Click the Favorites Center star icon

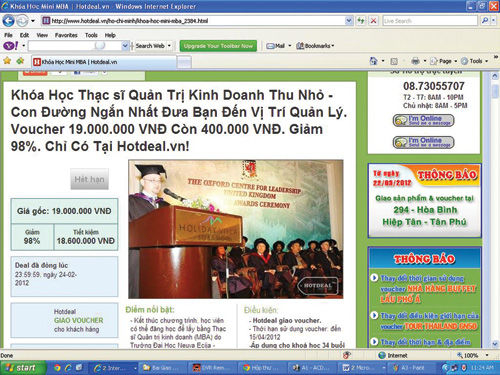pyautogui.click(x=7, y=61)
